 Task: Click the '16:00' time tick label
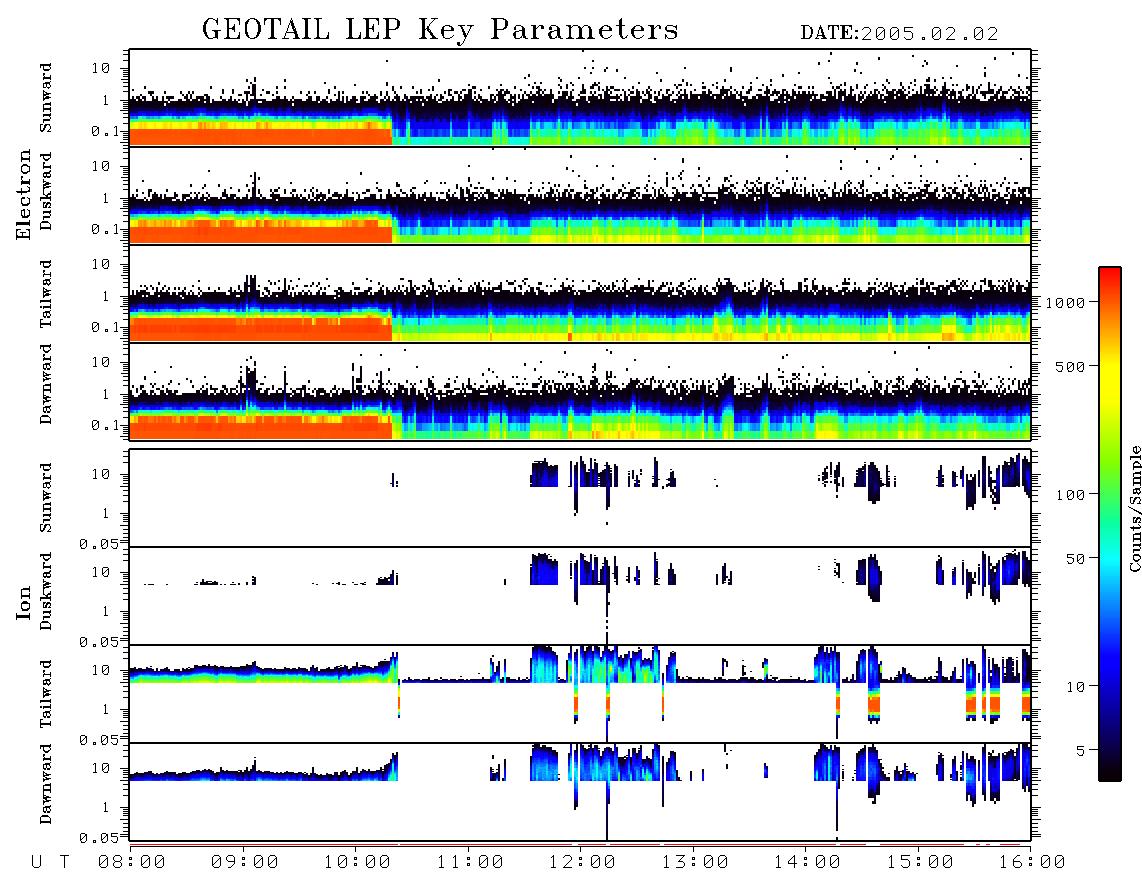1032,862
